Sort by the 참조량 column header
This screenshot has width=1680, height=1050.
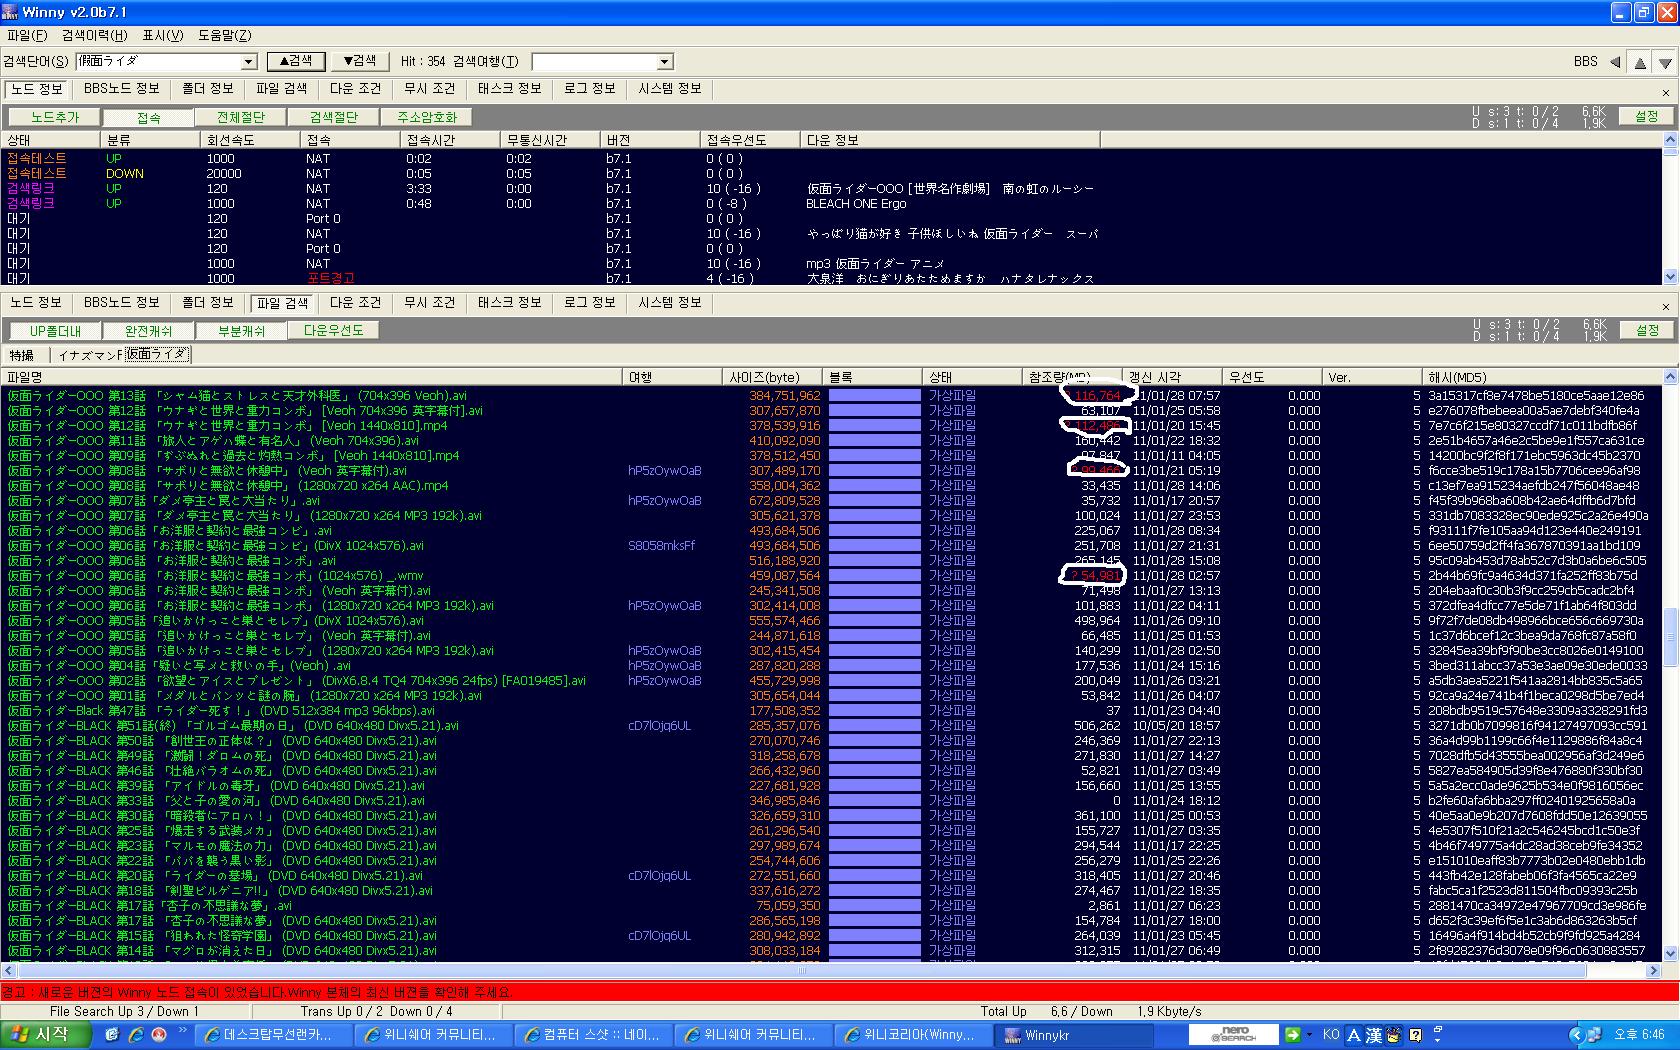click(x=1073, y=377)
